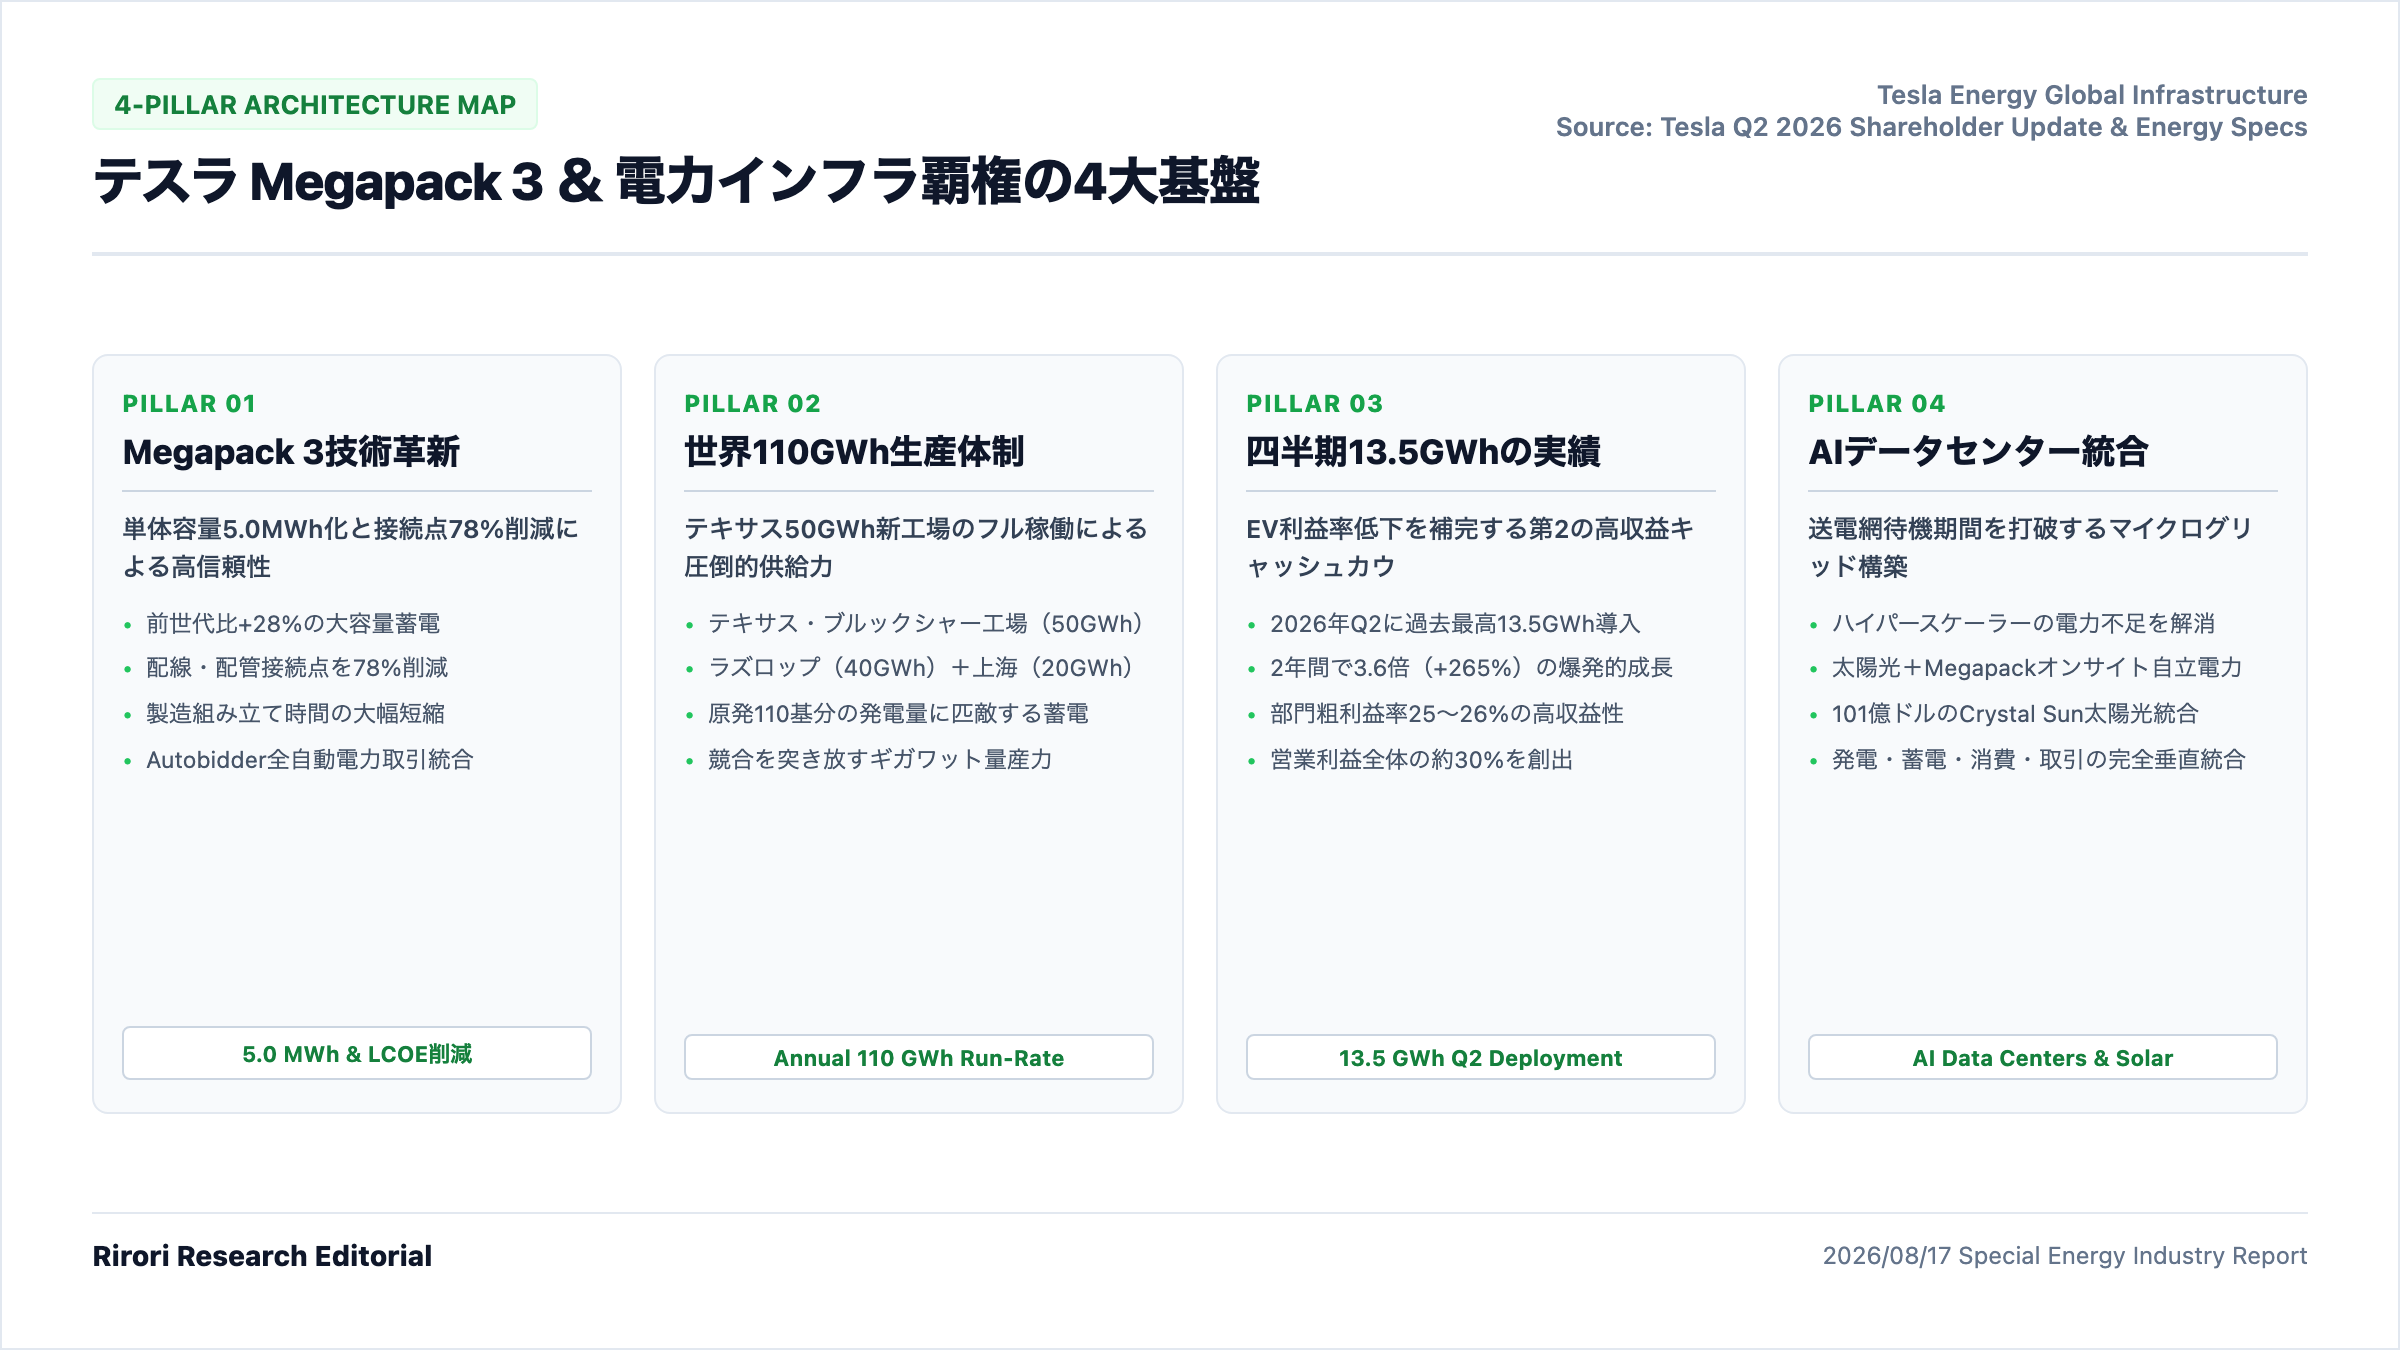Click the bullet 発電・蓄電・消費・取引の完全垂直統合
The height and width of the screenshot is (1350, 2400).
[2039, 760]
